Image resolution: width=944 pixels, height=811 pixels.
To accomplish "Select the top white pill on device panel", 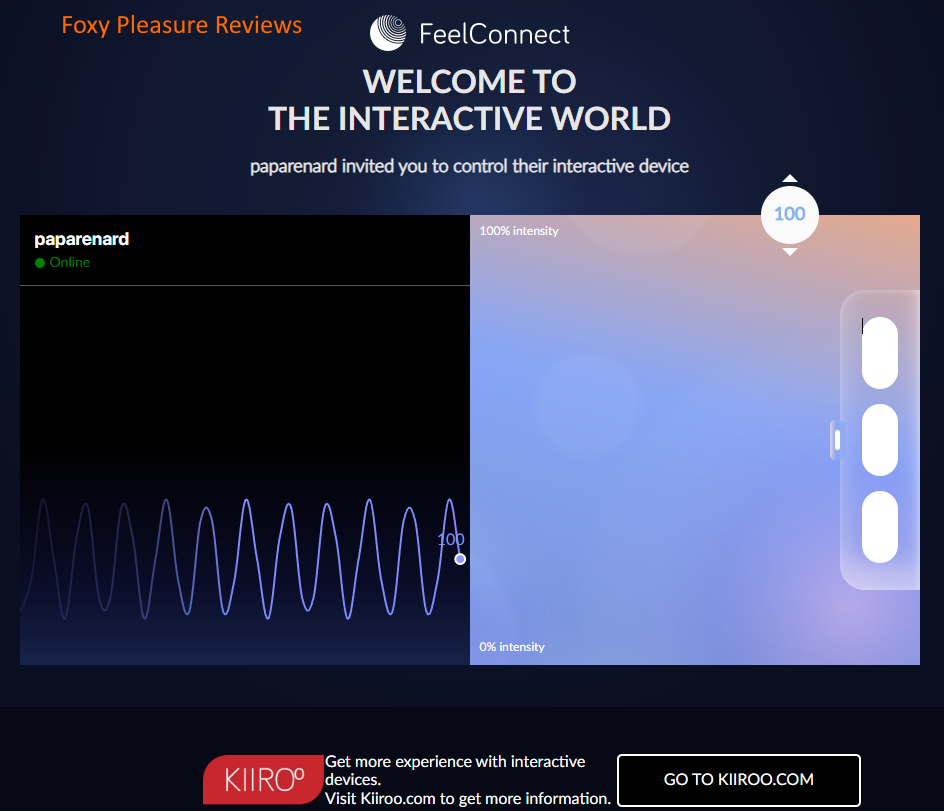I will (x=880, y=353).
